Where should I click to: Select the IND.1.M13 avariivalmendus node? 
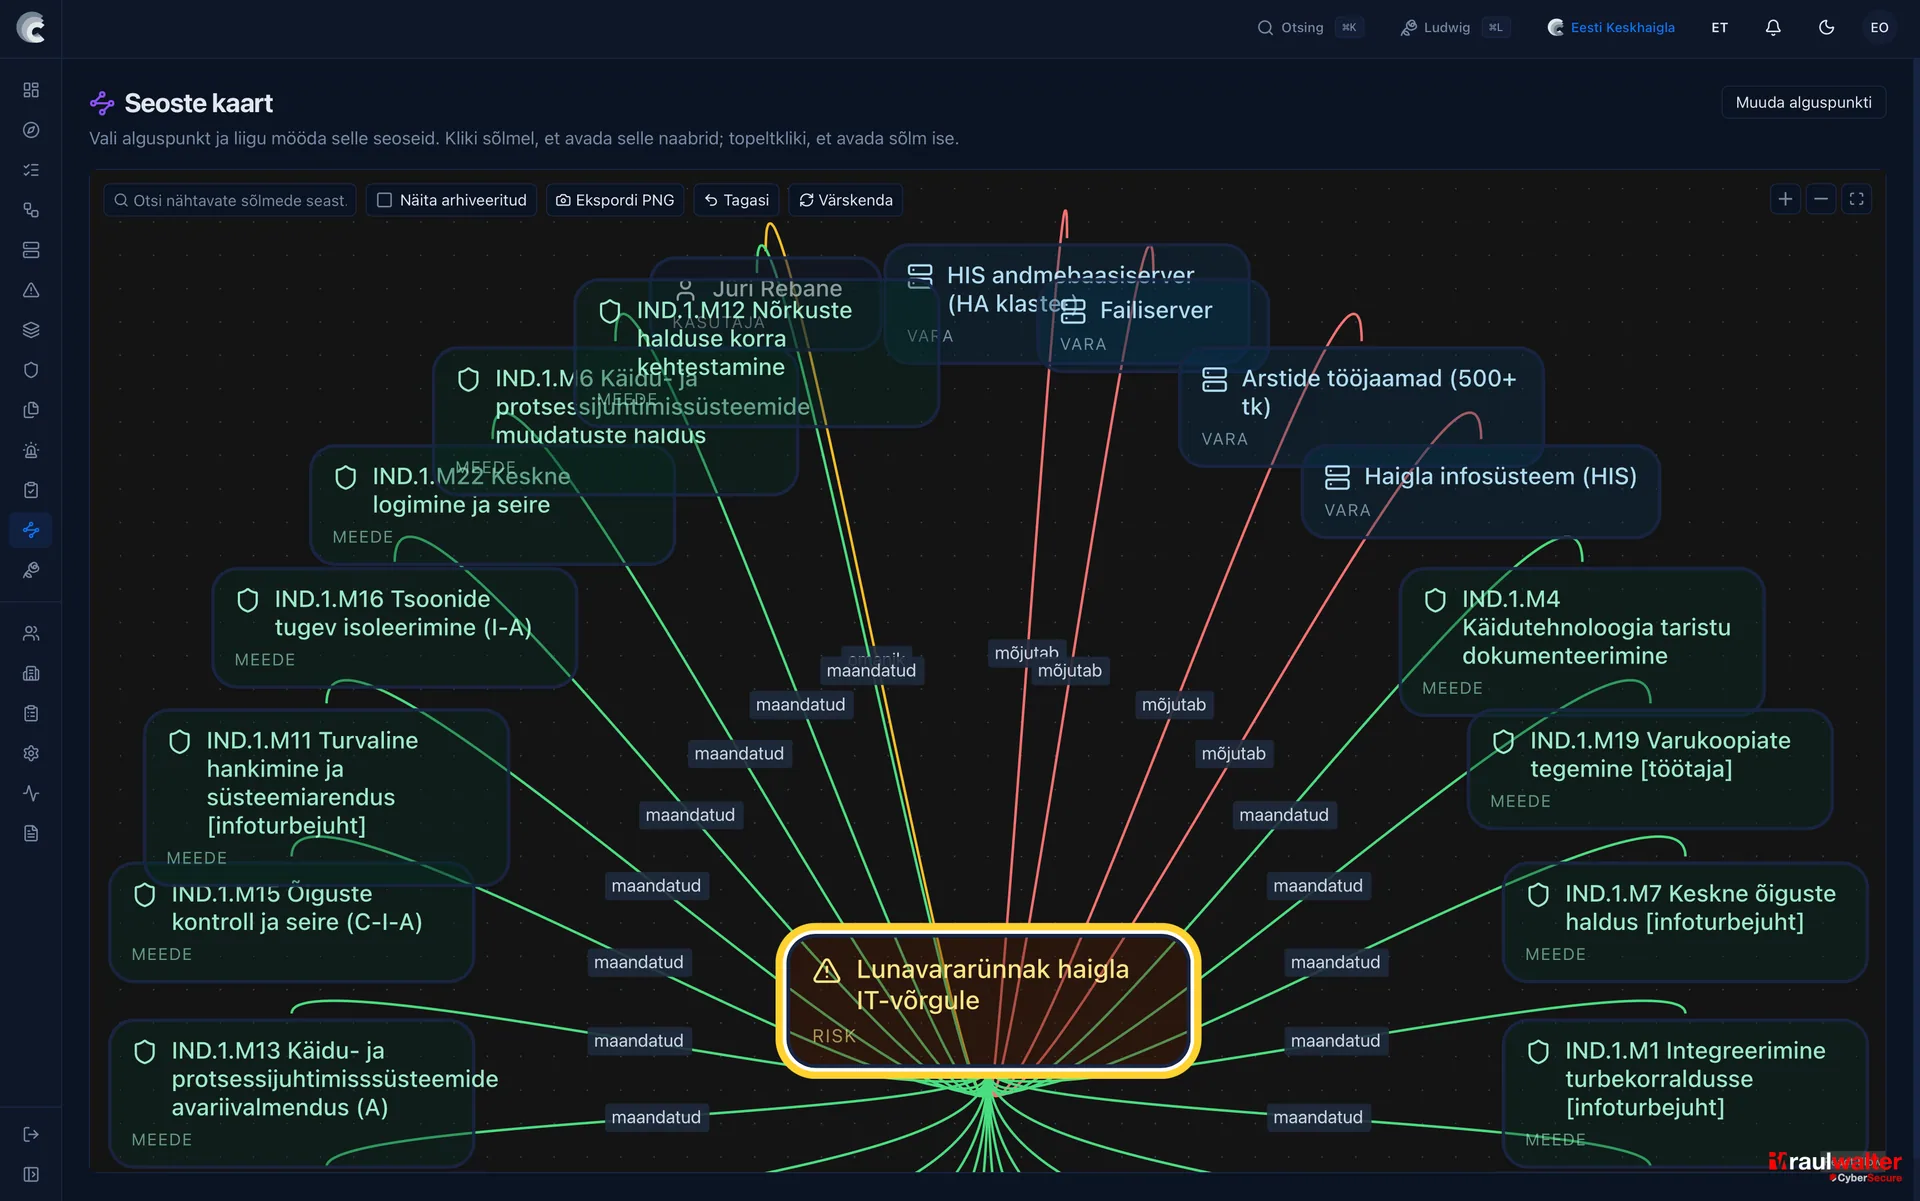[291, 1093]
